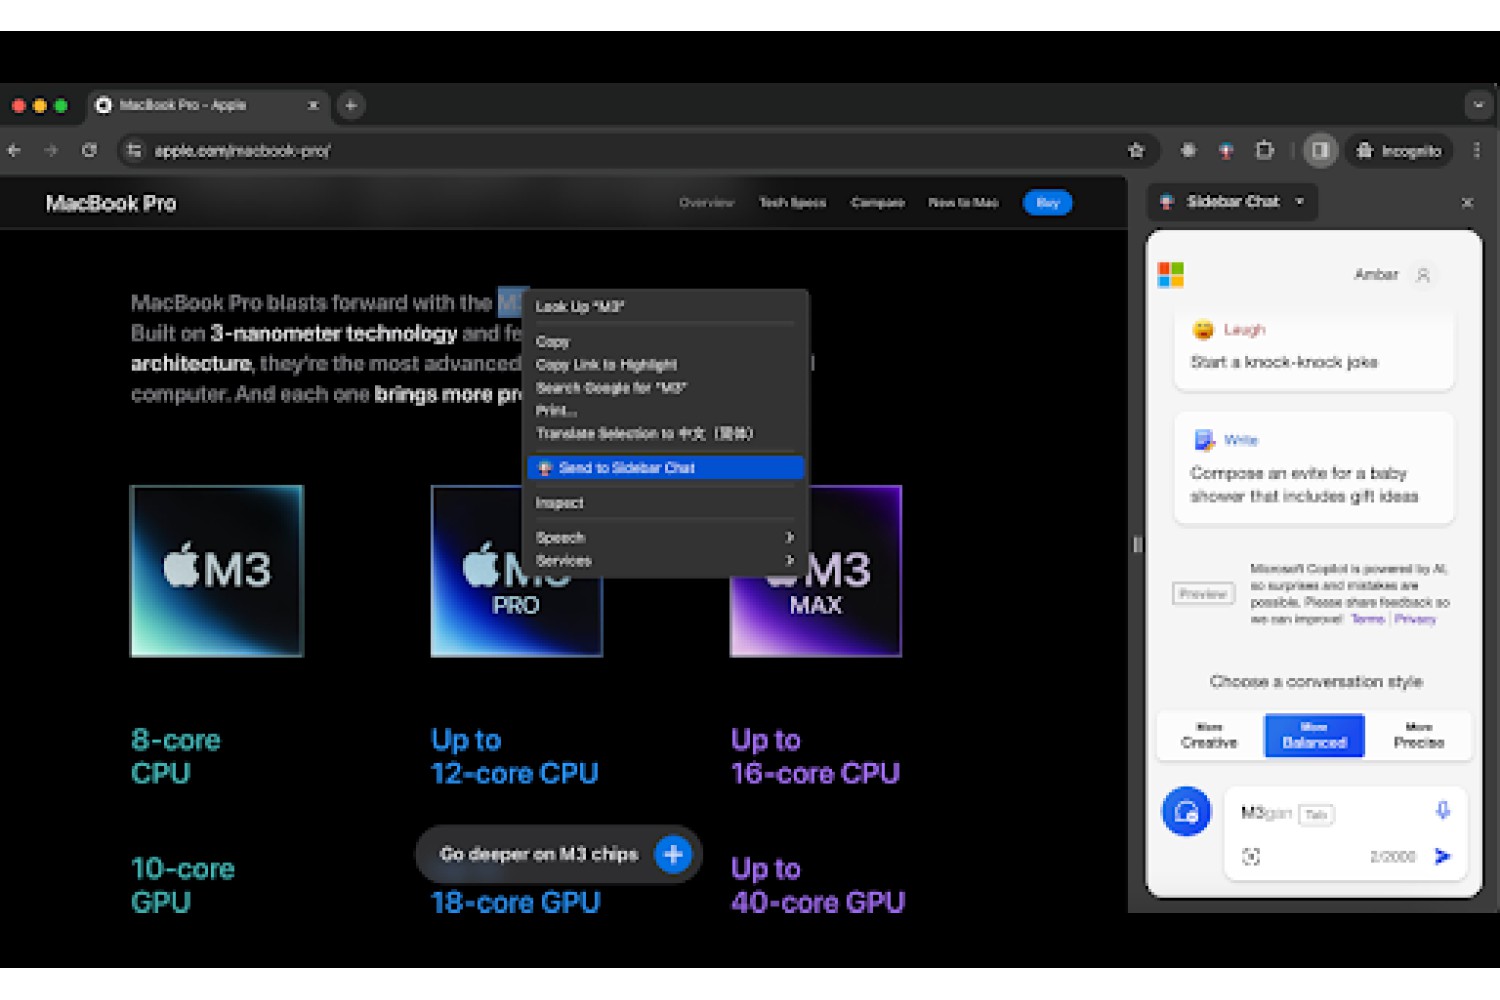Click the Incognito indicator button
Screen dimensions: 1500x1000
(x=1398, y=151)
